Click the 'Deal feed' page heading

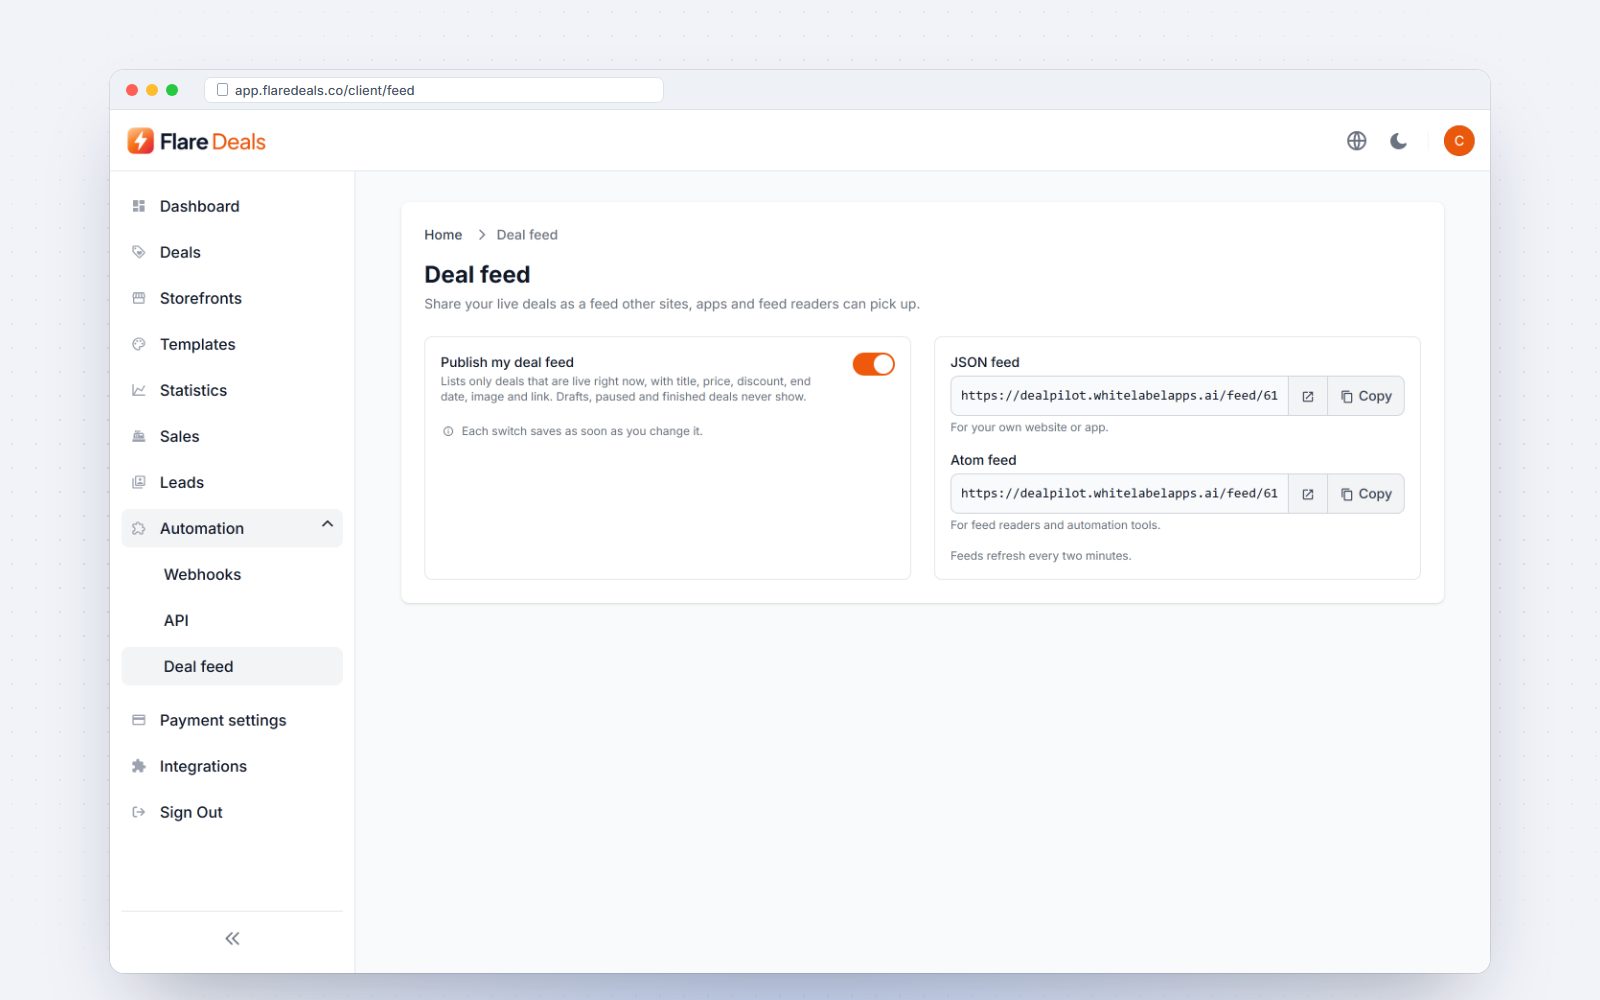click(477, 274)
